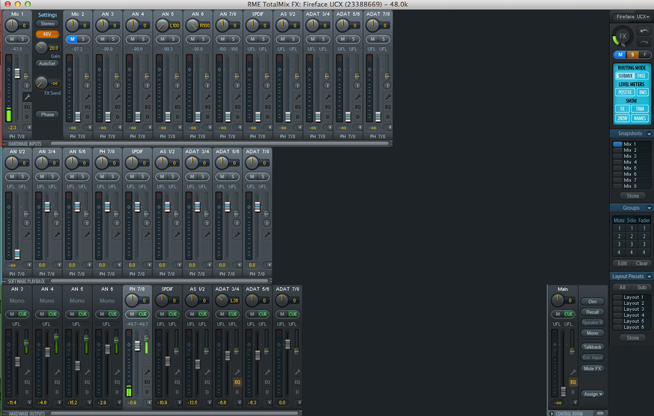Click the AN 5 input pan knob
This screenshot has width=654, height=416.
[162, 25]
